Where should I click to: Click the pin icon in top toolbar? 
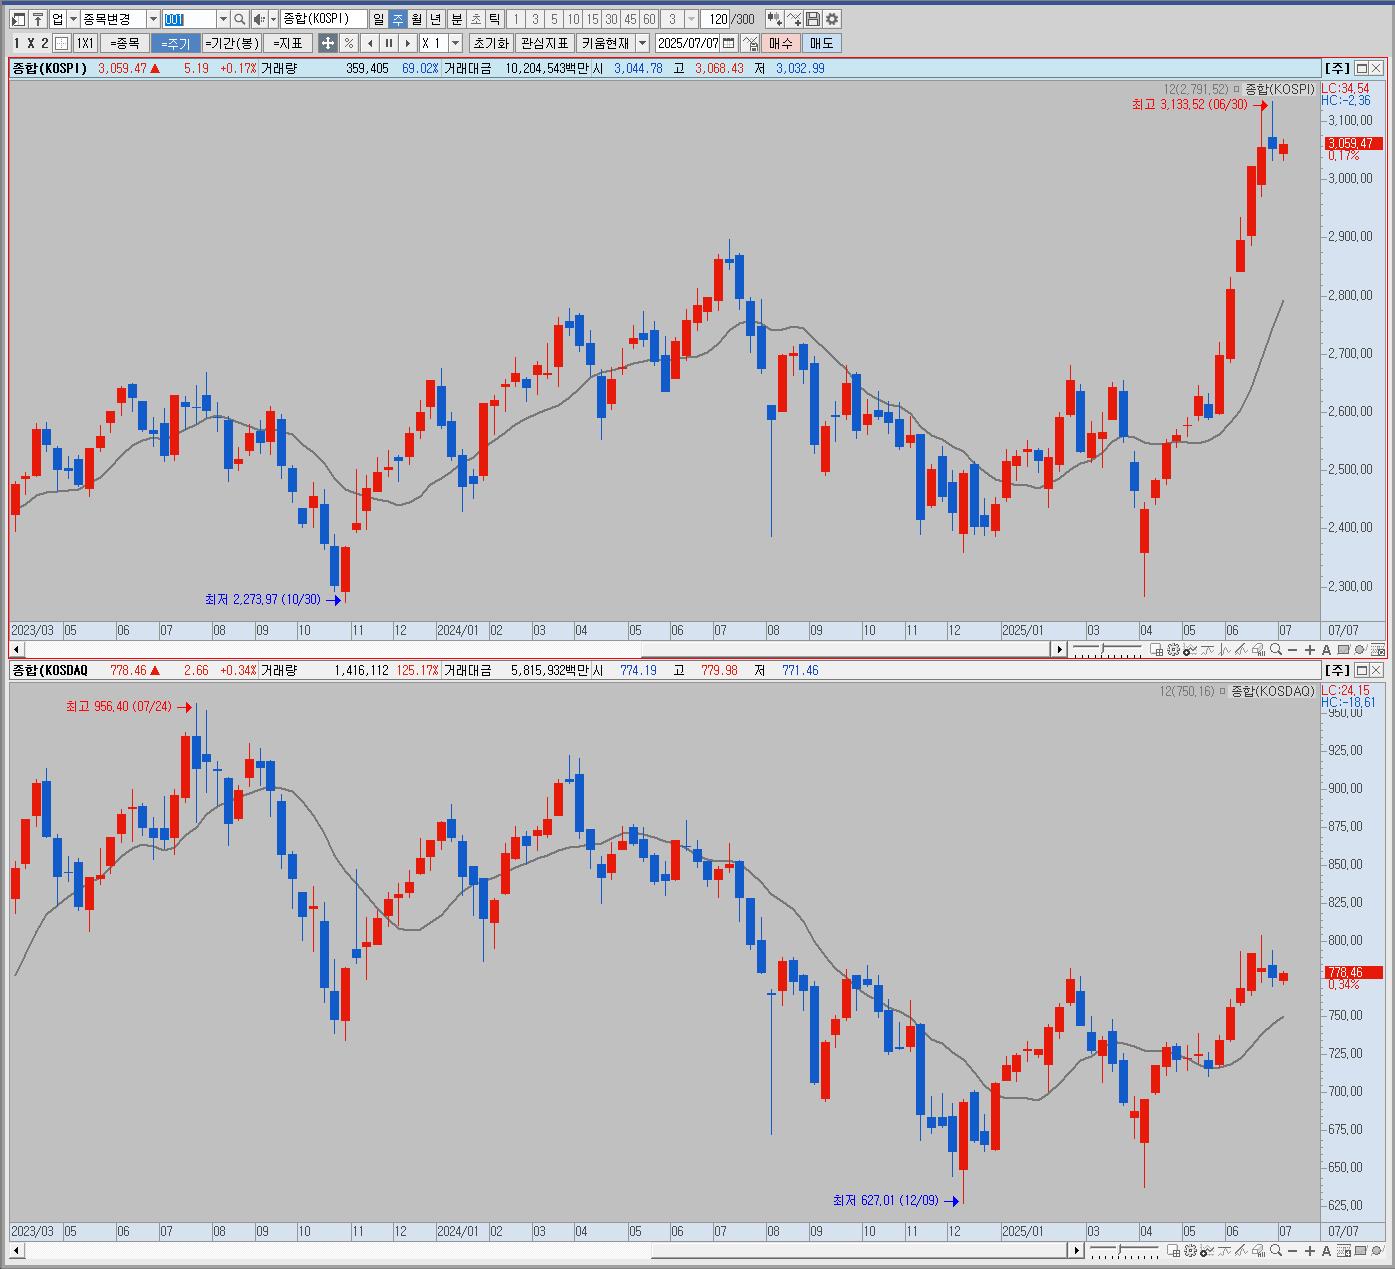[x=38, y=19]
